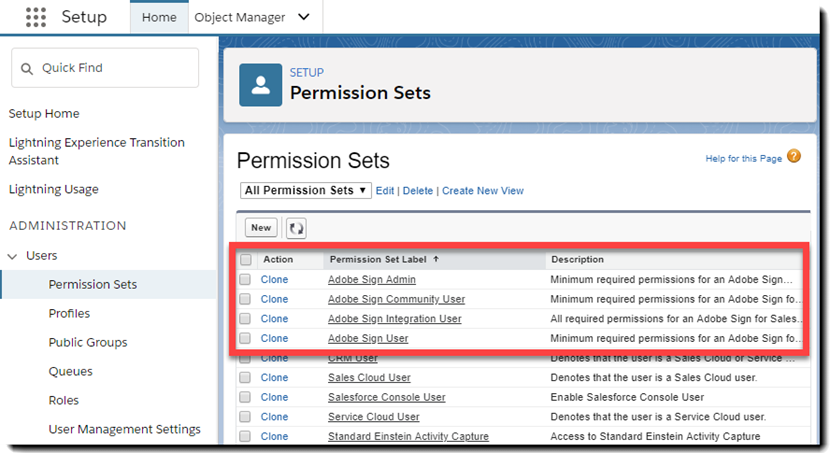Collapse the Users tree section
The width and height of the screenshot is (830, 453).
tap(13, 256)
